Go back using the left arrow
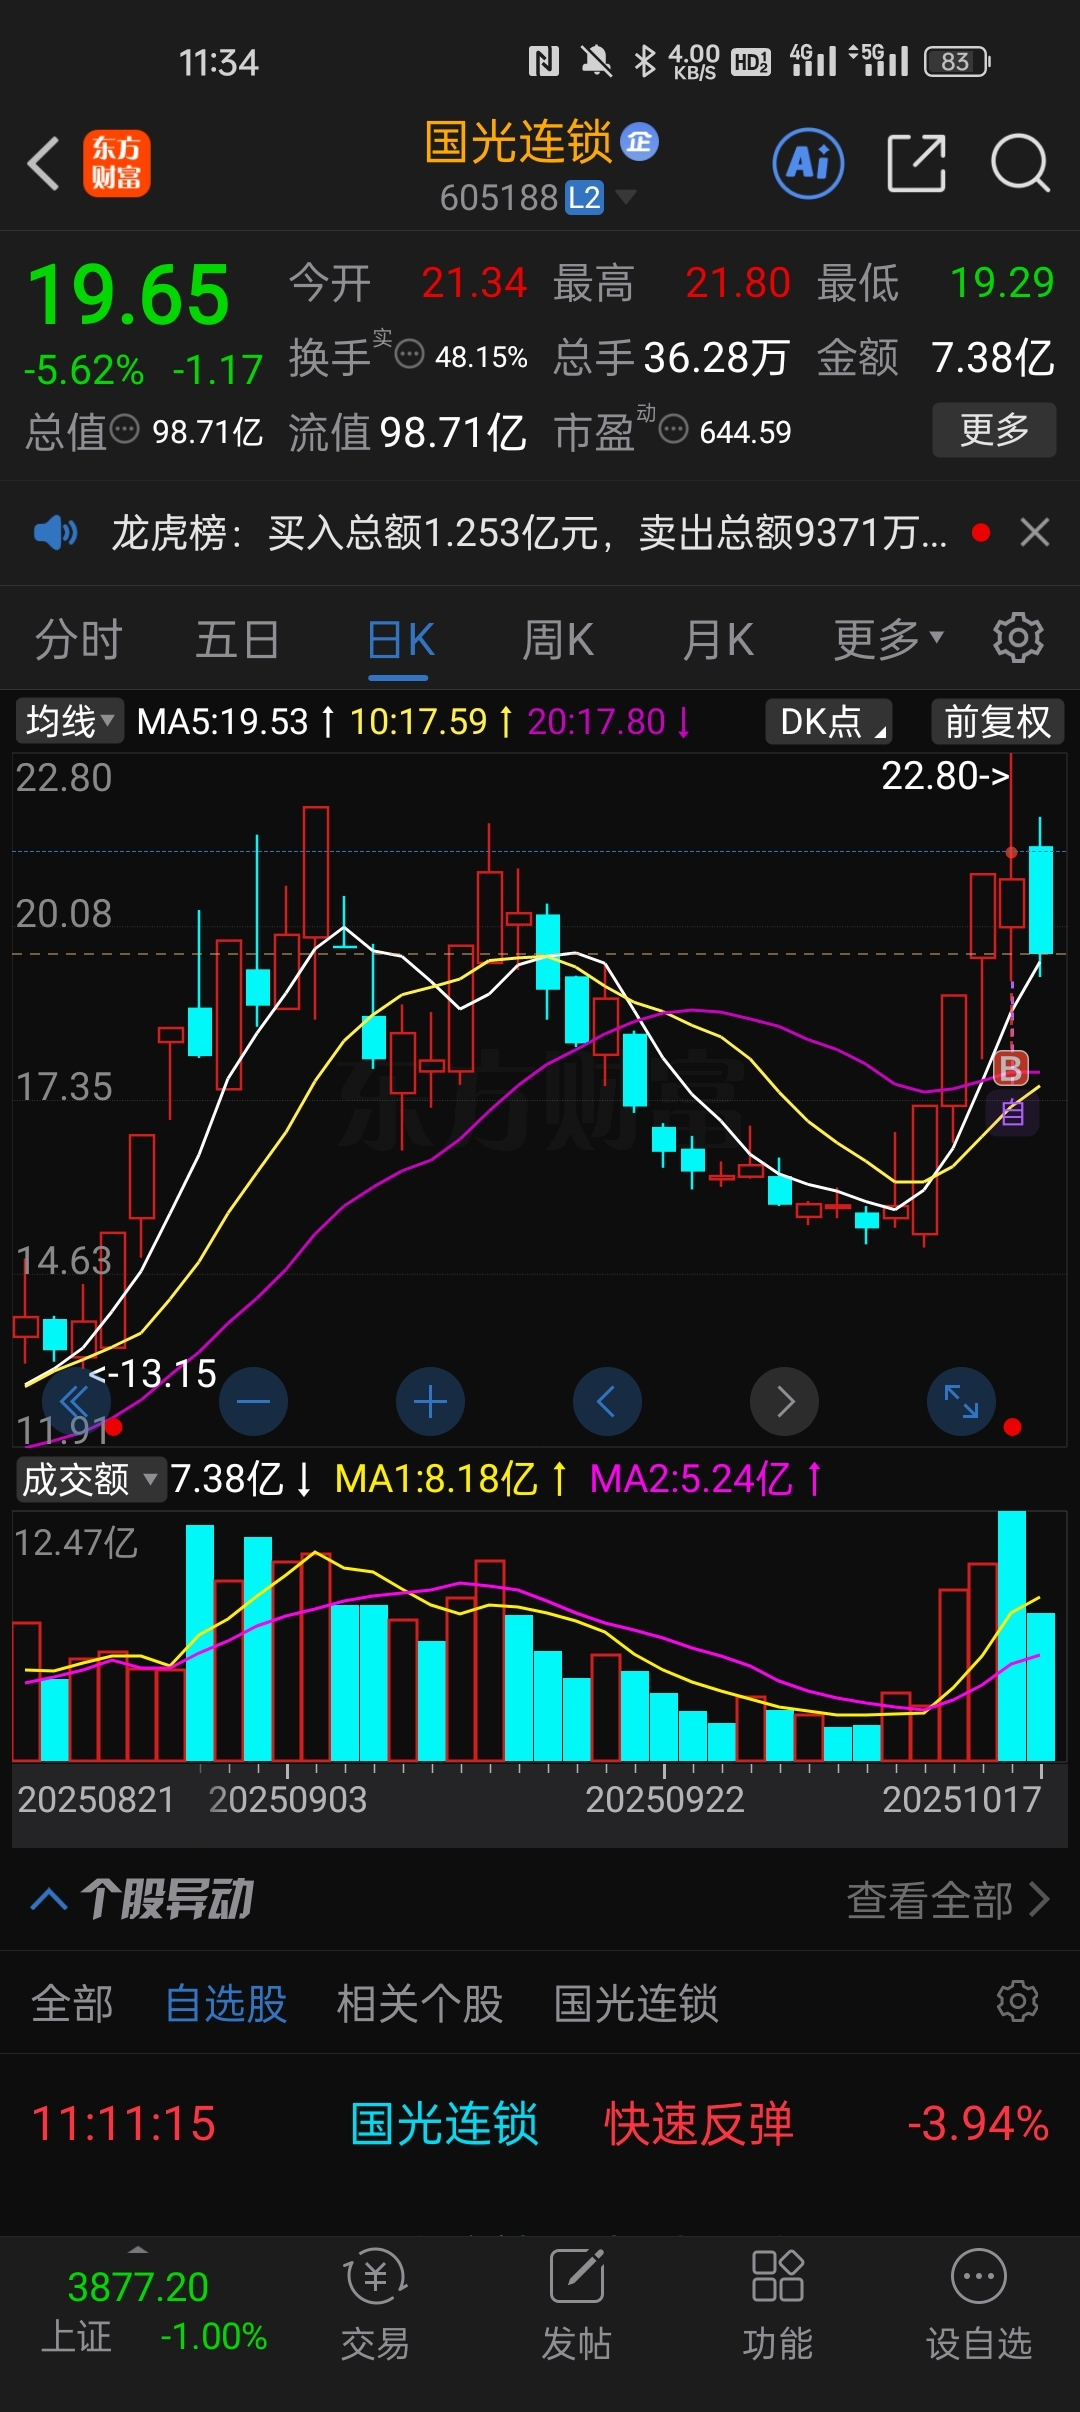1080x2412 pixels. [x=43, y=163]
